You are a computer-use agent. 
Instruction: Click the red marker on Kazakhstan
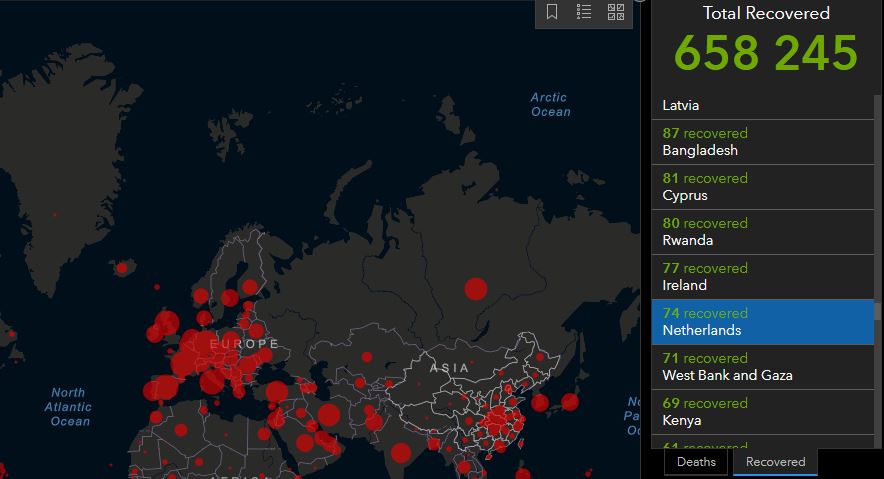pyautogui.click(x=367, y=357)
